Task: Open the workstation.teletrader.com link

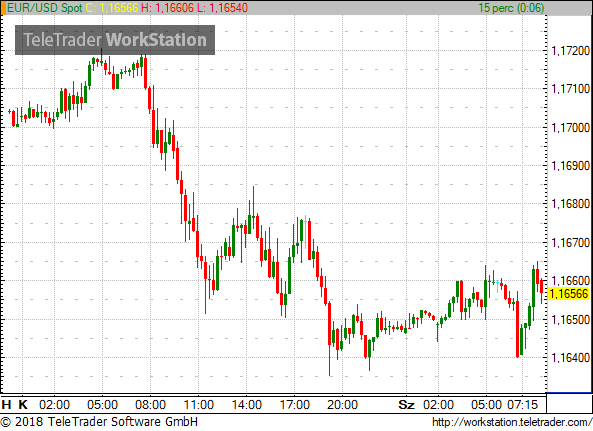Action: pyautogui.click(x=512, y=422)
